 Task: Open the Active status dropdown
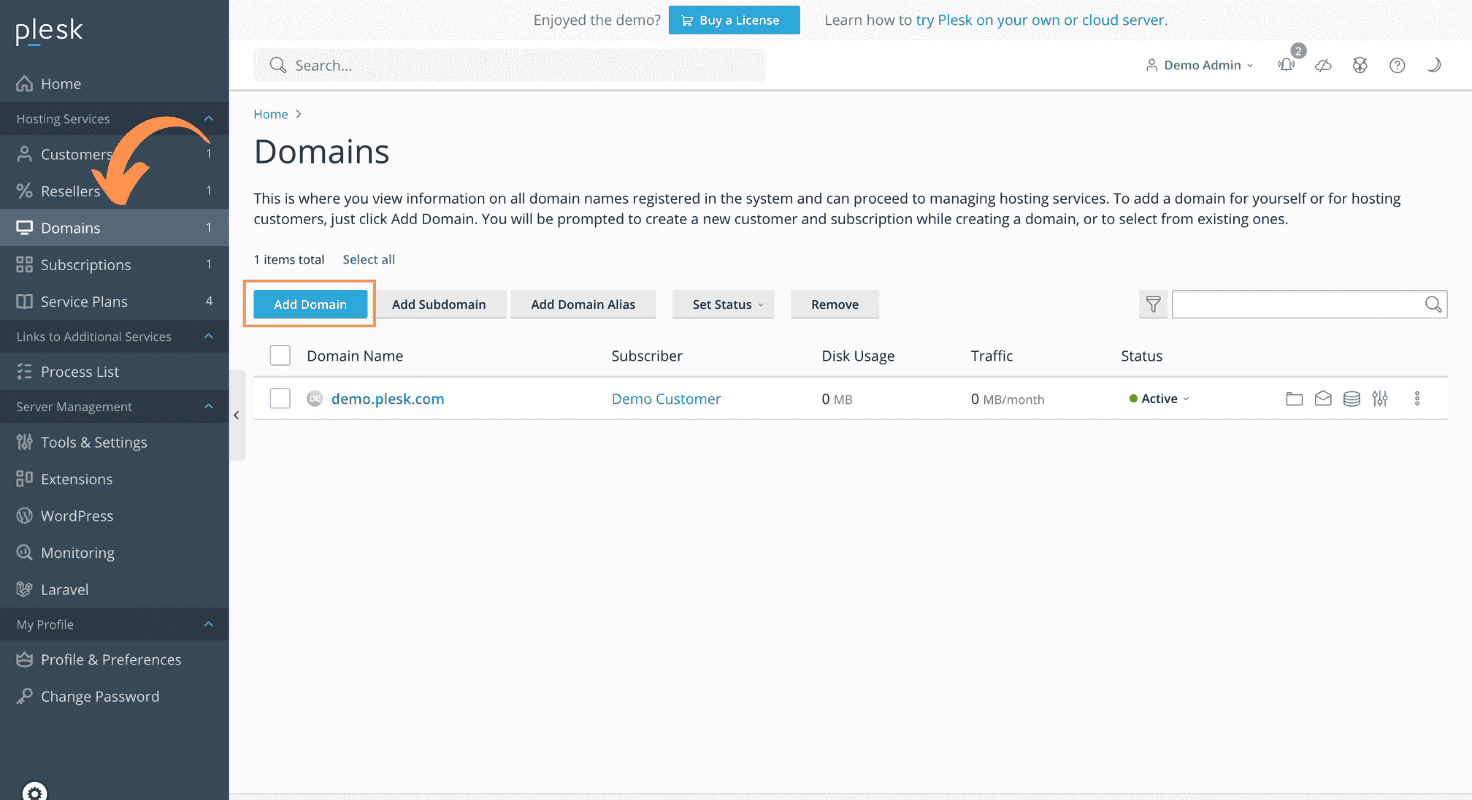pos(1160,398)
